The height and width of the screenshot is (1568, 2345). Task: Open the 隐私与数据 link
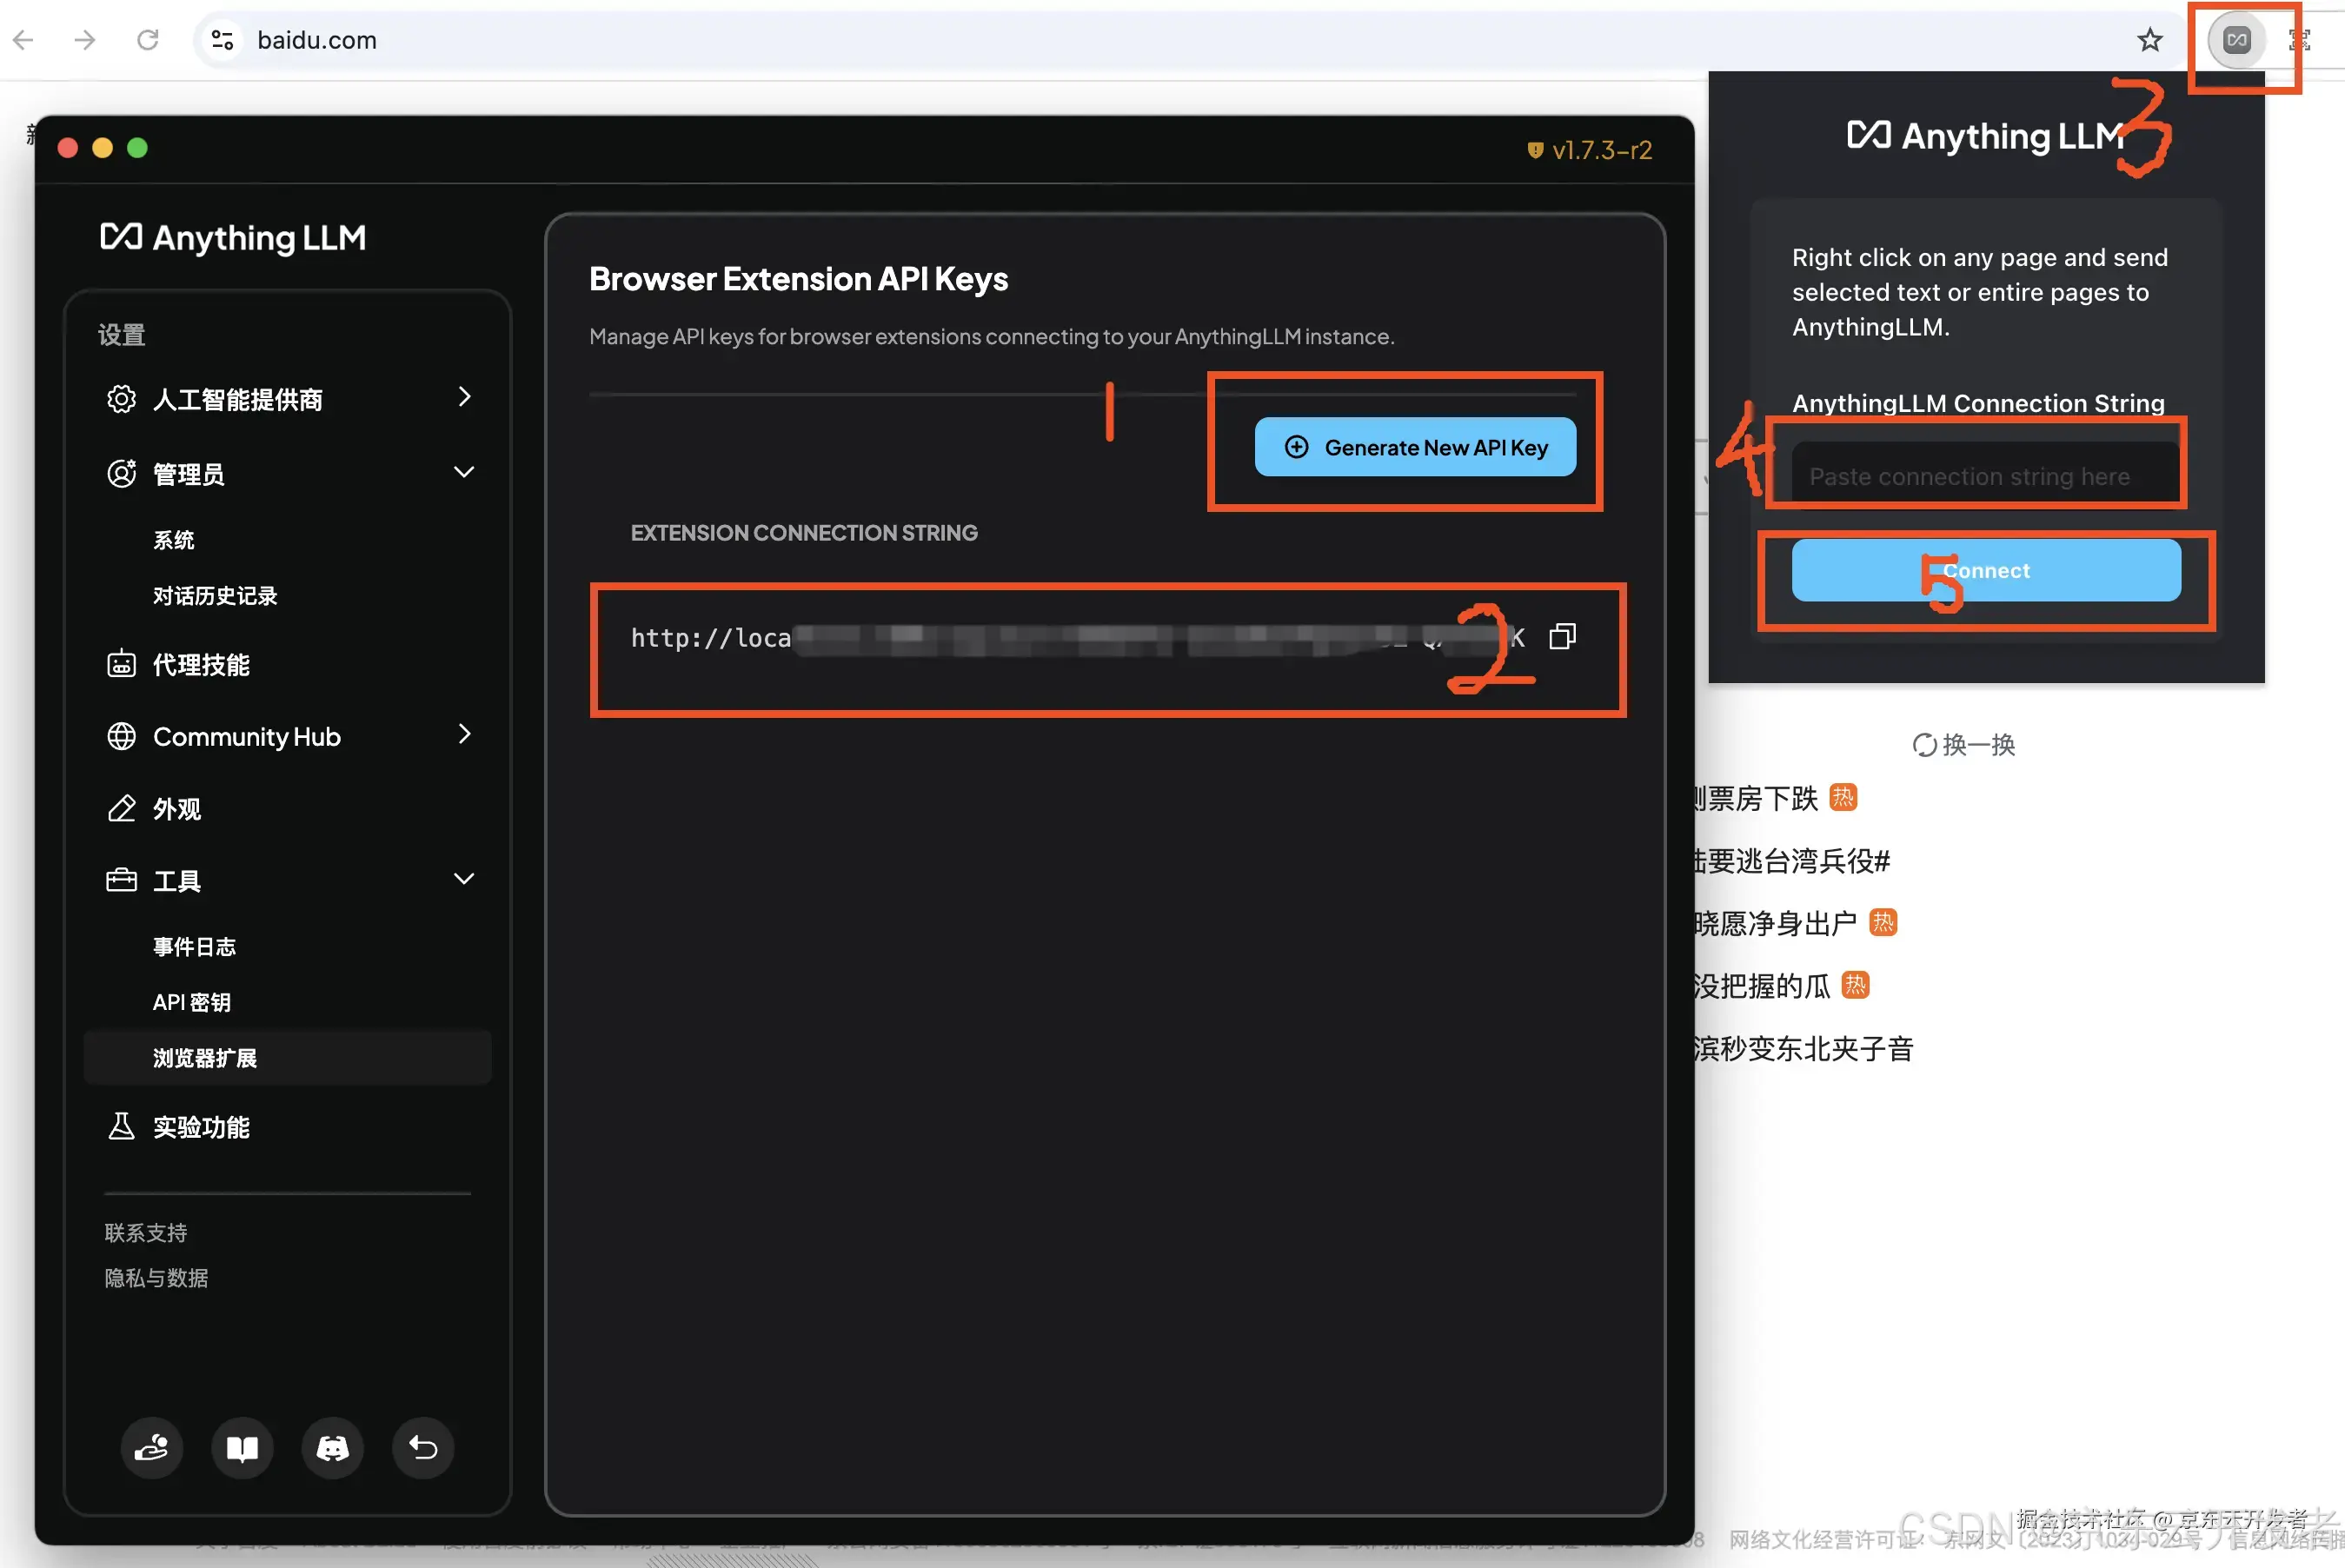click(x=157, y=1277)
